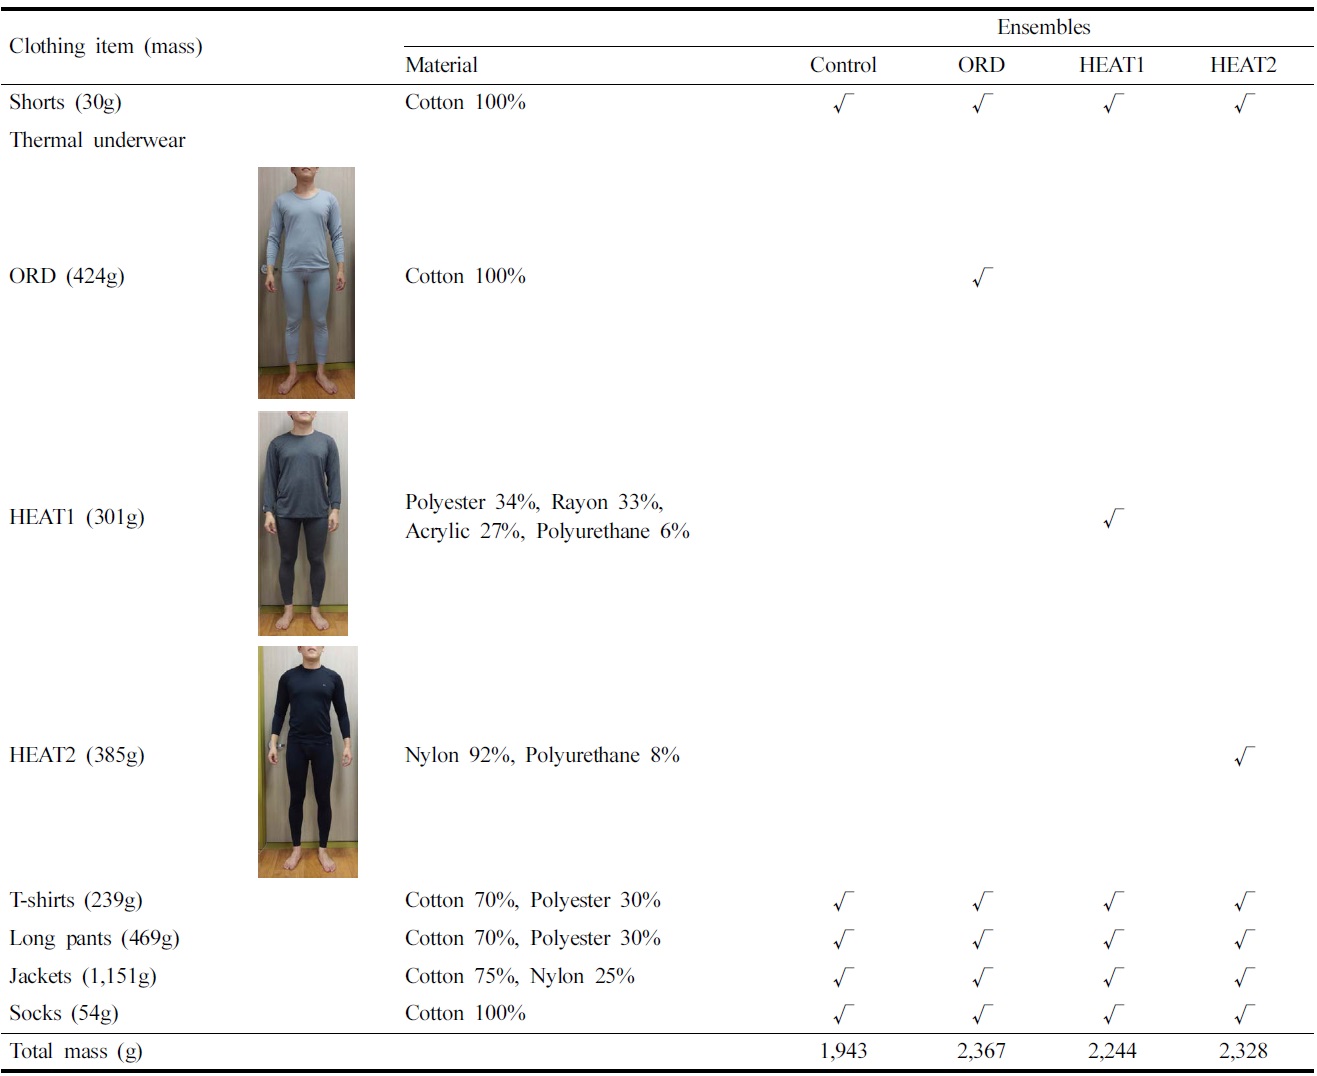Image resolution: width=1317 pixels, height=1076 pixels.
Task: Click the total mass value 1,943
Action: pyautogui.click(x=843, y=1051)
